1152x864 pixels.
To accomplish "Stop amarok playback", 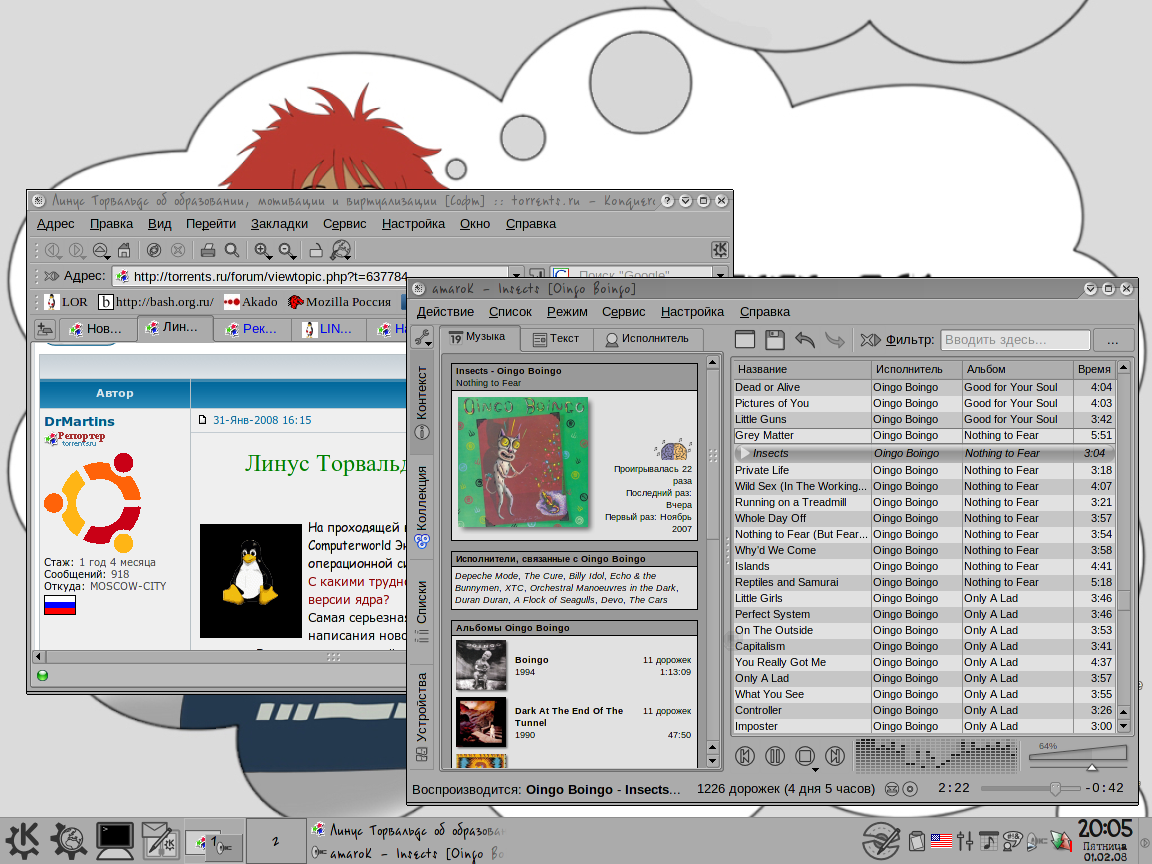I will click(x=805, y=755).
